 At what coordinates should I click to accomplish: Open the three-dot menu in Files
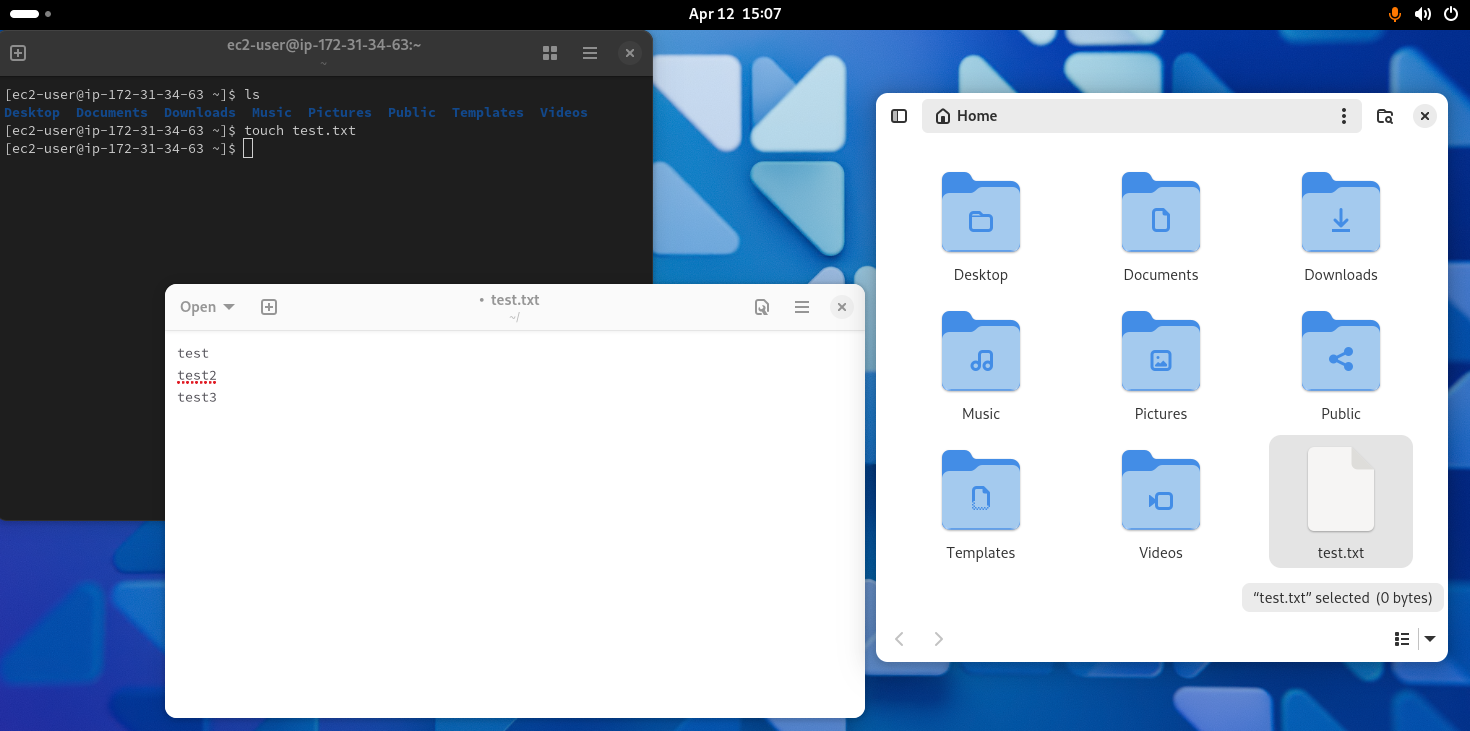(1344, 116)
